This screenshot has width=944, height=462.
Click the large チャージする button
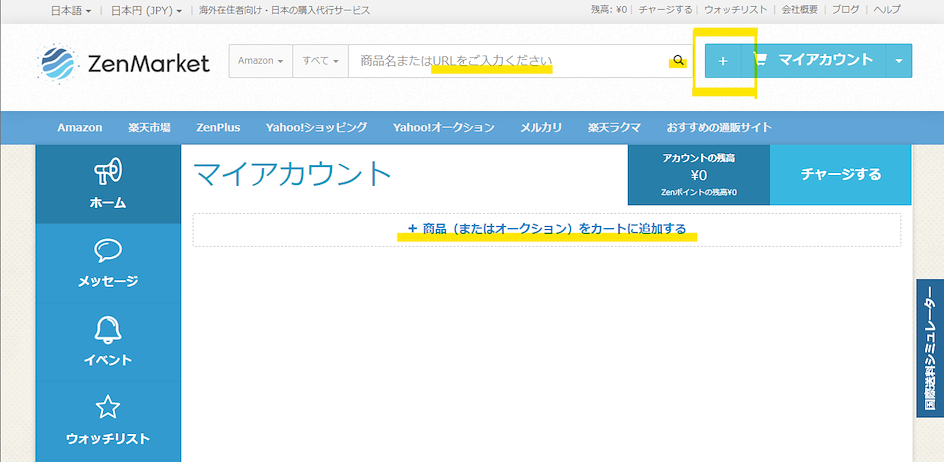[x=840, y=175]
